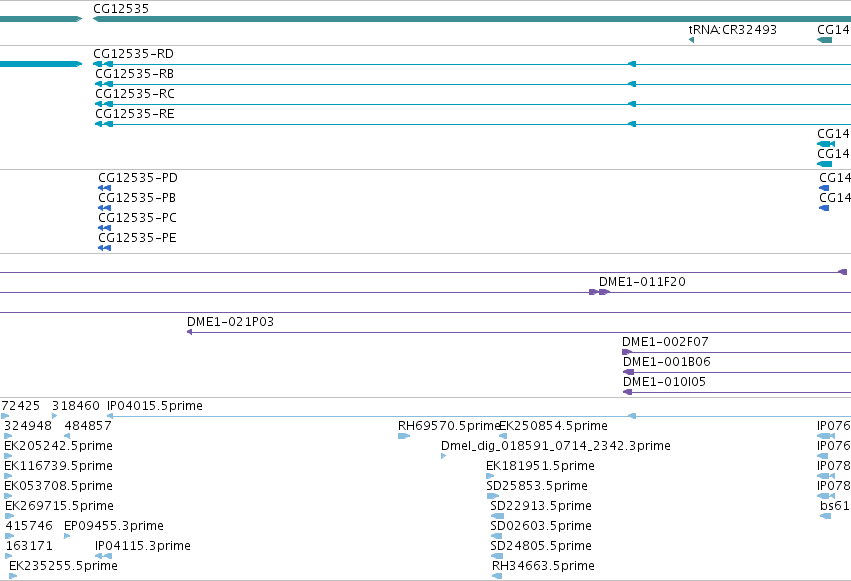Select the SD22913.5prime EST label
Viewport: 851px width, 581px height.
[541, 507]
